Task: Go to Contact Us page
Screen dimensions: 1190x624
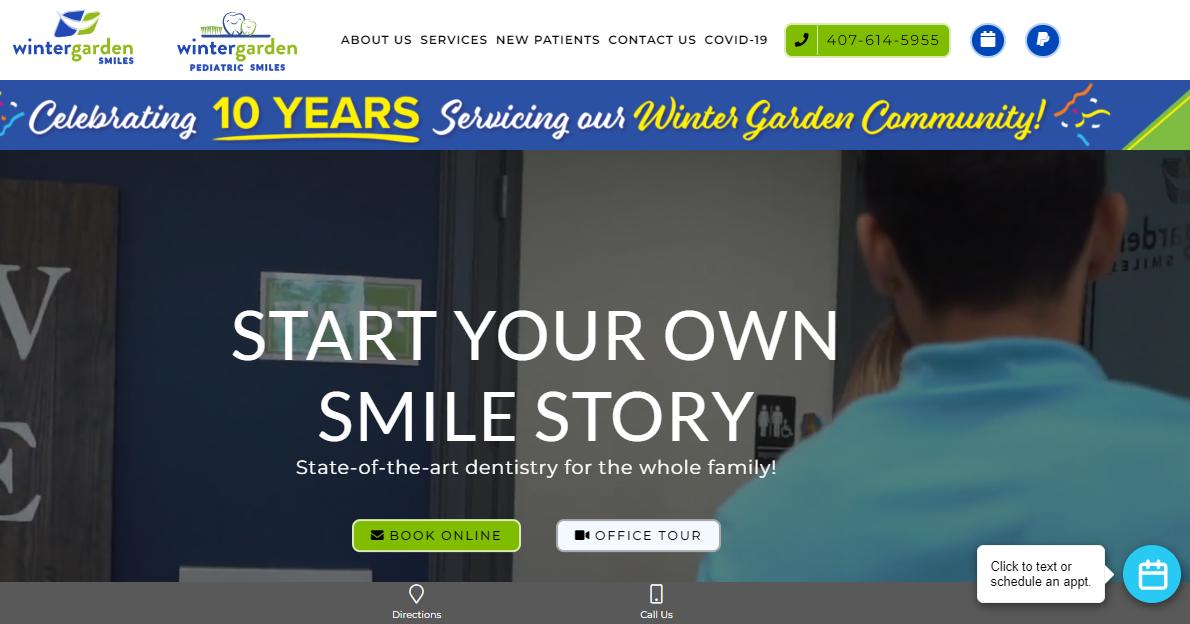Action: [652, 40]
